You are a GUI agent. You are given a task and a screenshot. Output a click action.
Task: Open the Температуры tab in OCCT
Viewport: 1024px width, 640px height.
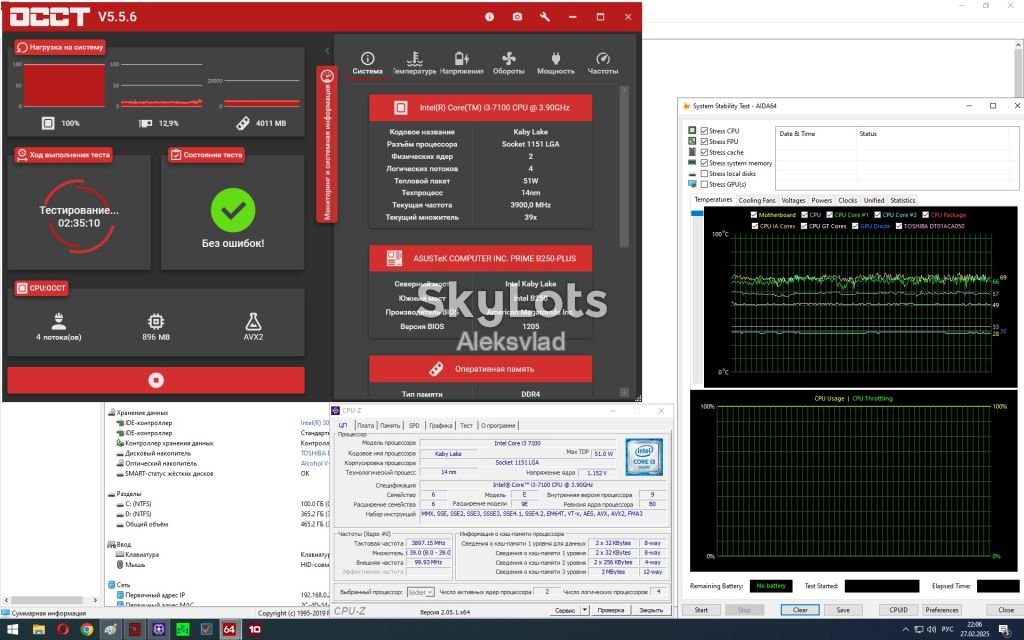pos(414,63)
